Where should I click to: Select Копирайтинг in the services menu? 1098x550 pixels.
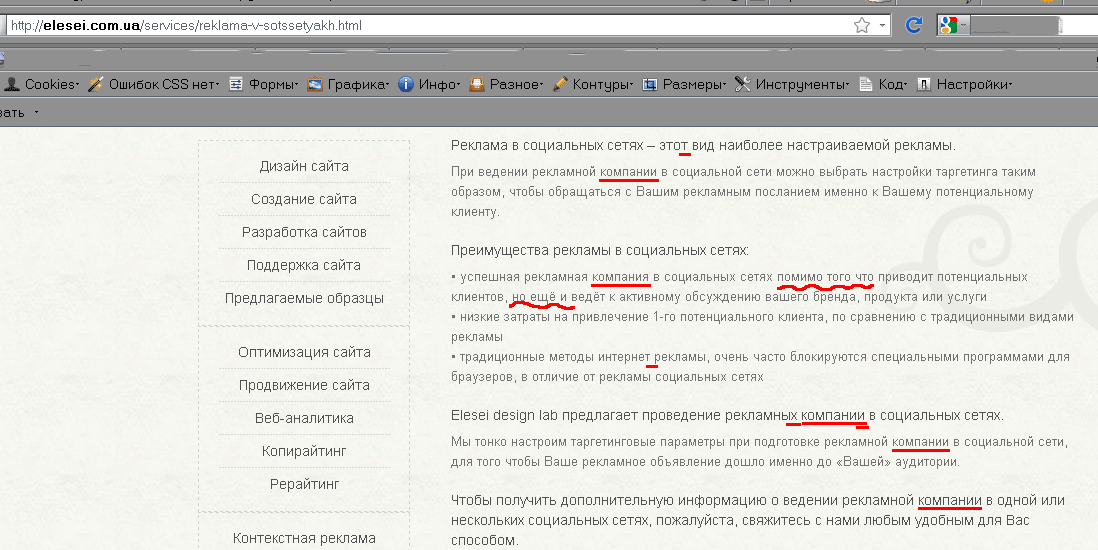click(304, 451)
